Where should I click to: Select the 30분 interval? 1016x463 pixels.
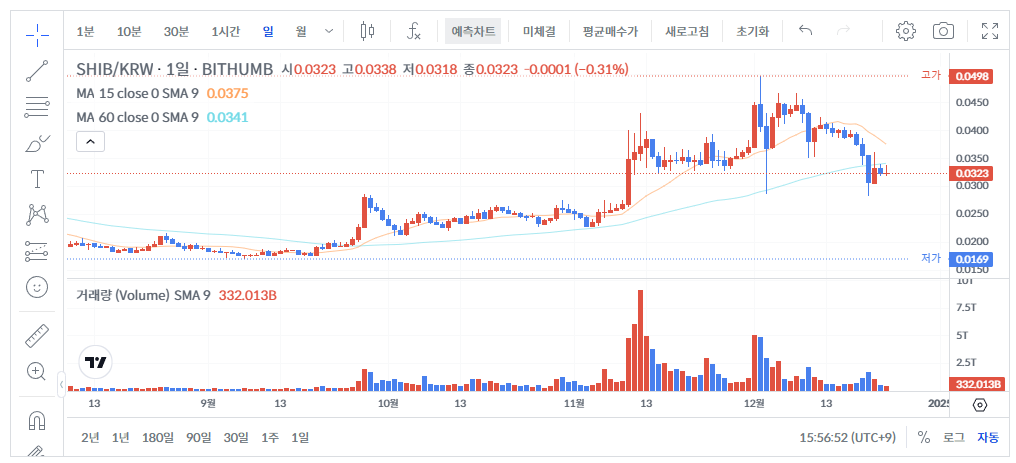pos(176,31)
